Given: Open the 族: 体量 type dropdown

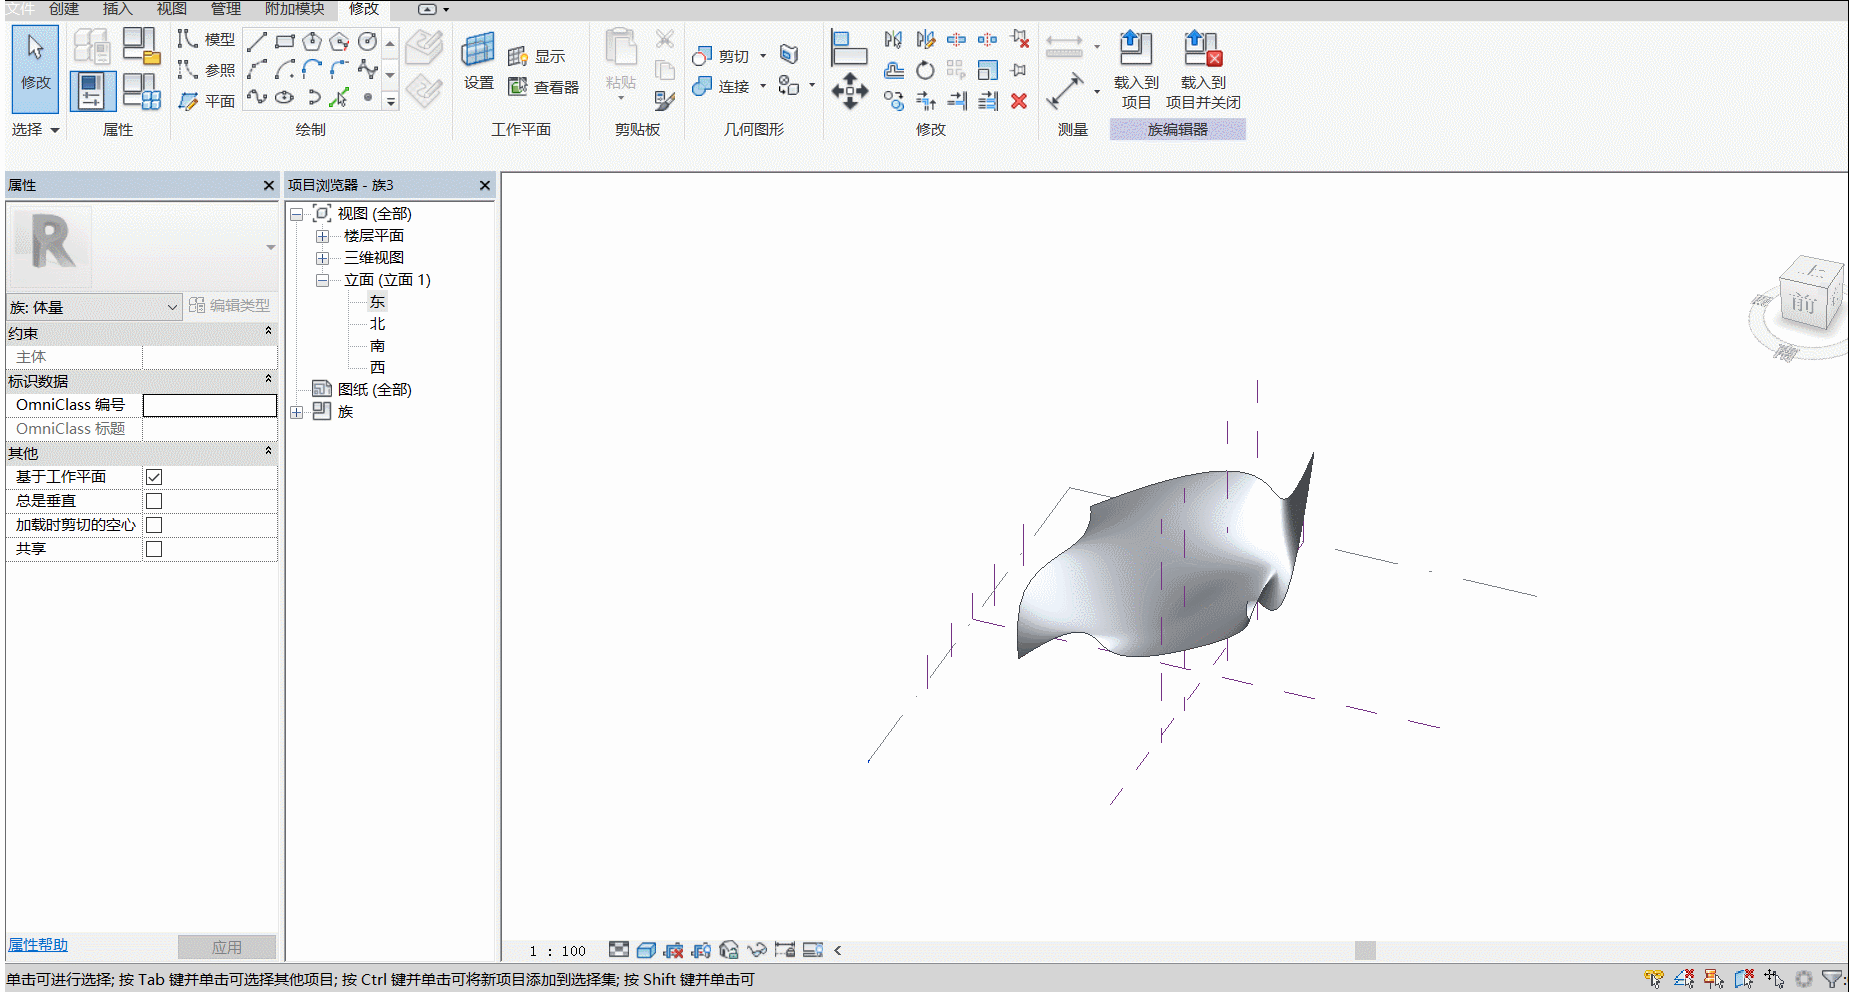Looking at the screenshot, I should [x=94, y=307].
